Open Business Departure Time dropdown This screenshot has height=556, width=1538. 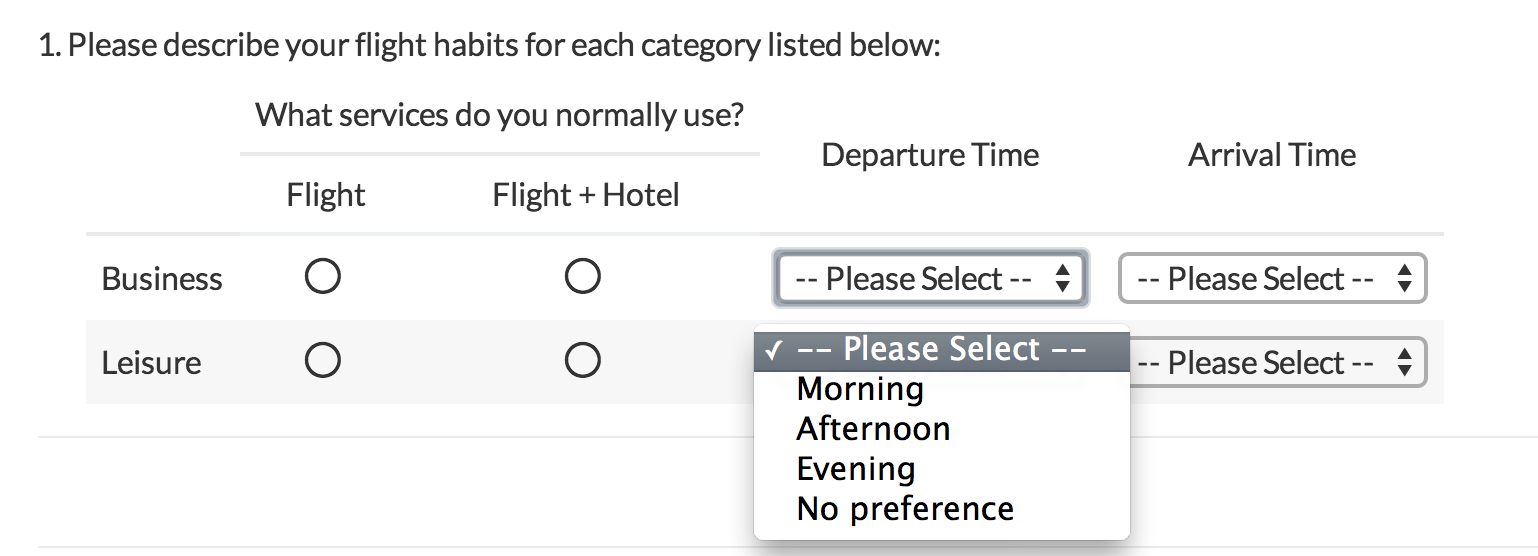(930, 278)
